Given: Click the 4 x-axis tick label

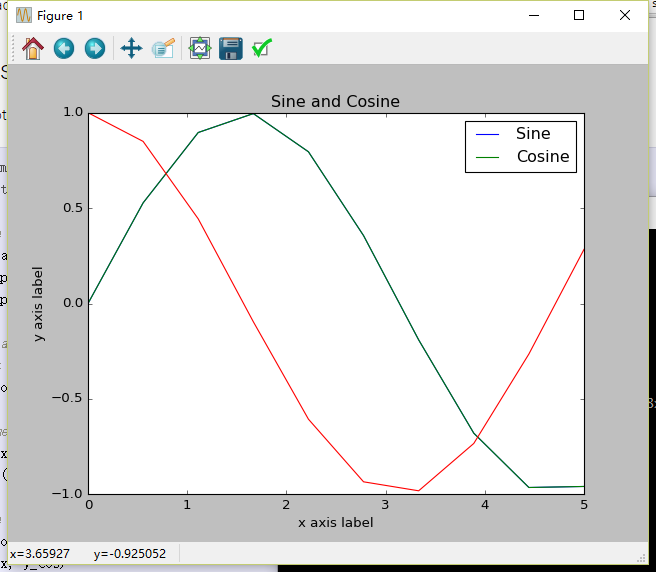Looking at the screenshot, I should point(485,505).
